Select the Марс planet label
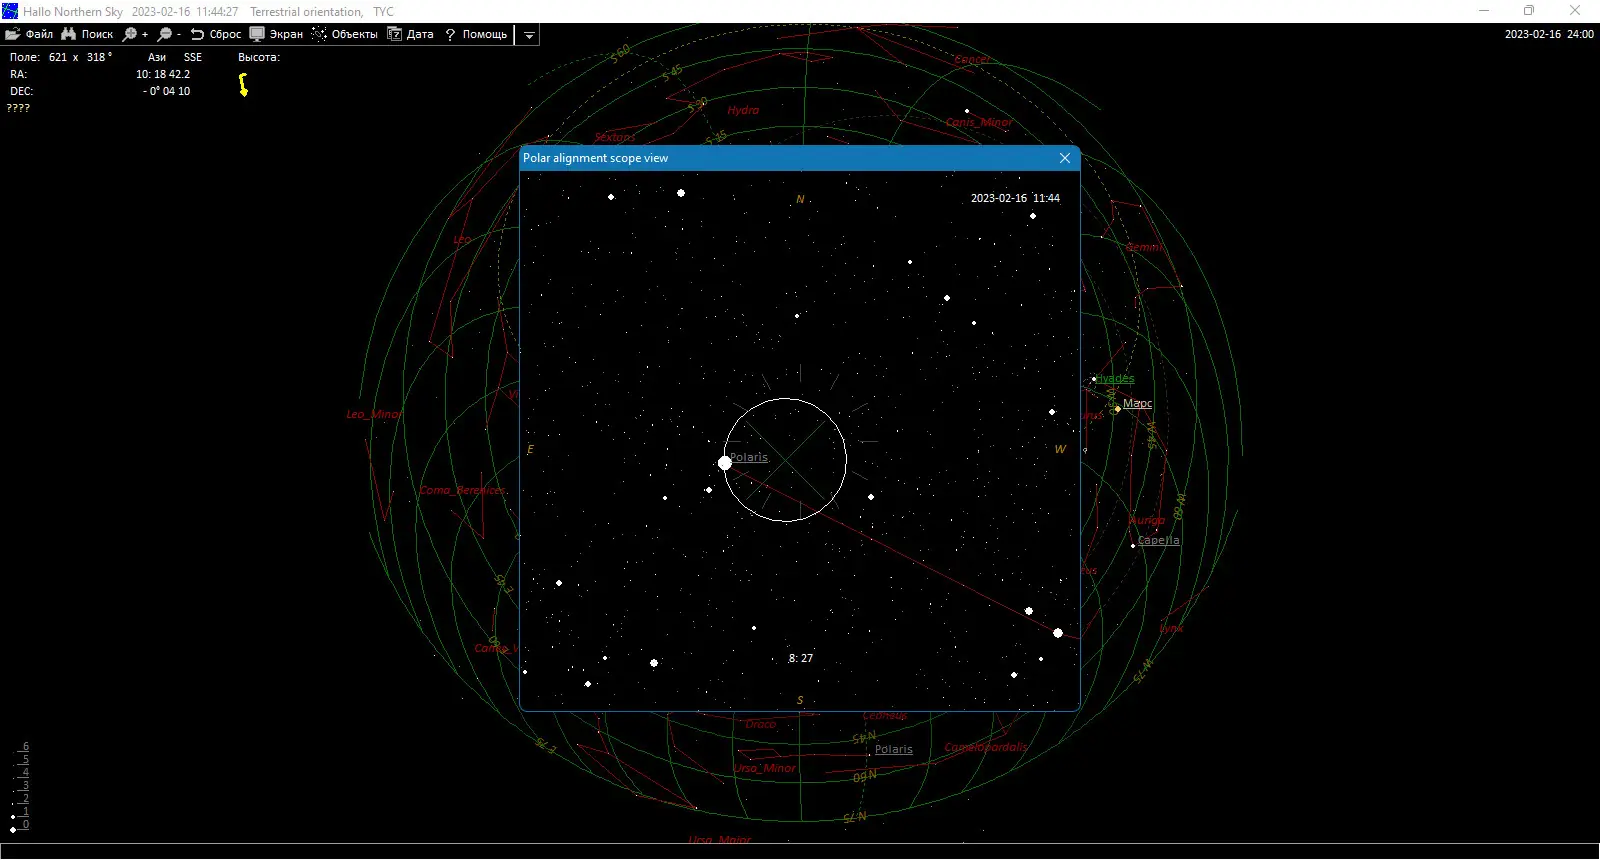The image size is (1600, 860). click(x=1138, y=403)
